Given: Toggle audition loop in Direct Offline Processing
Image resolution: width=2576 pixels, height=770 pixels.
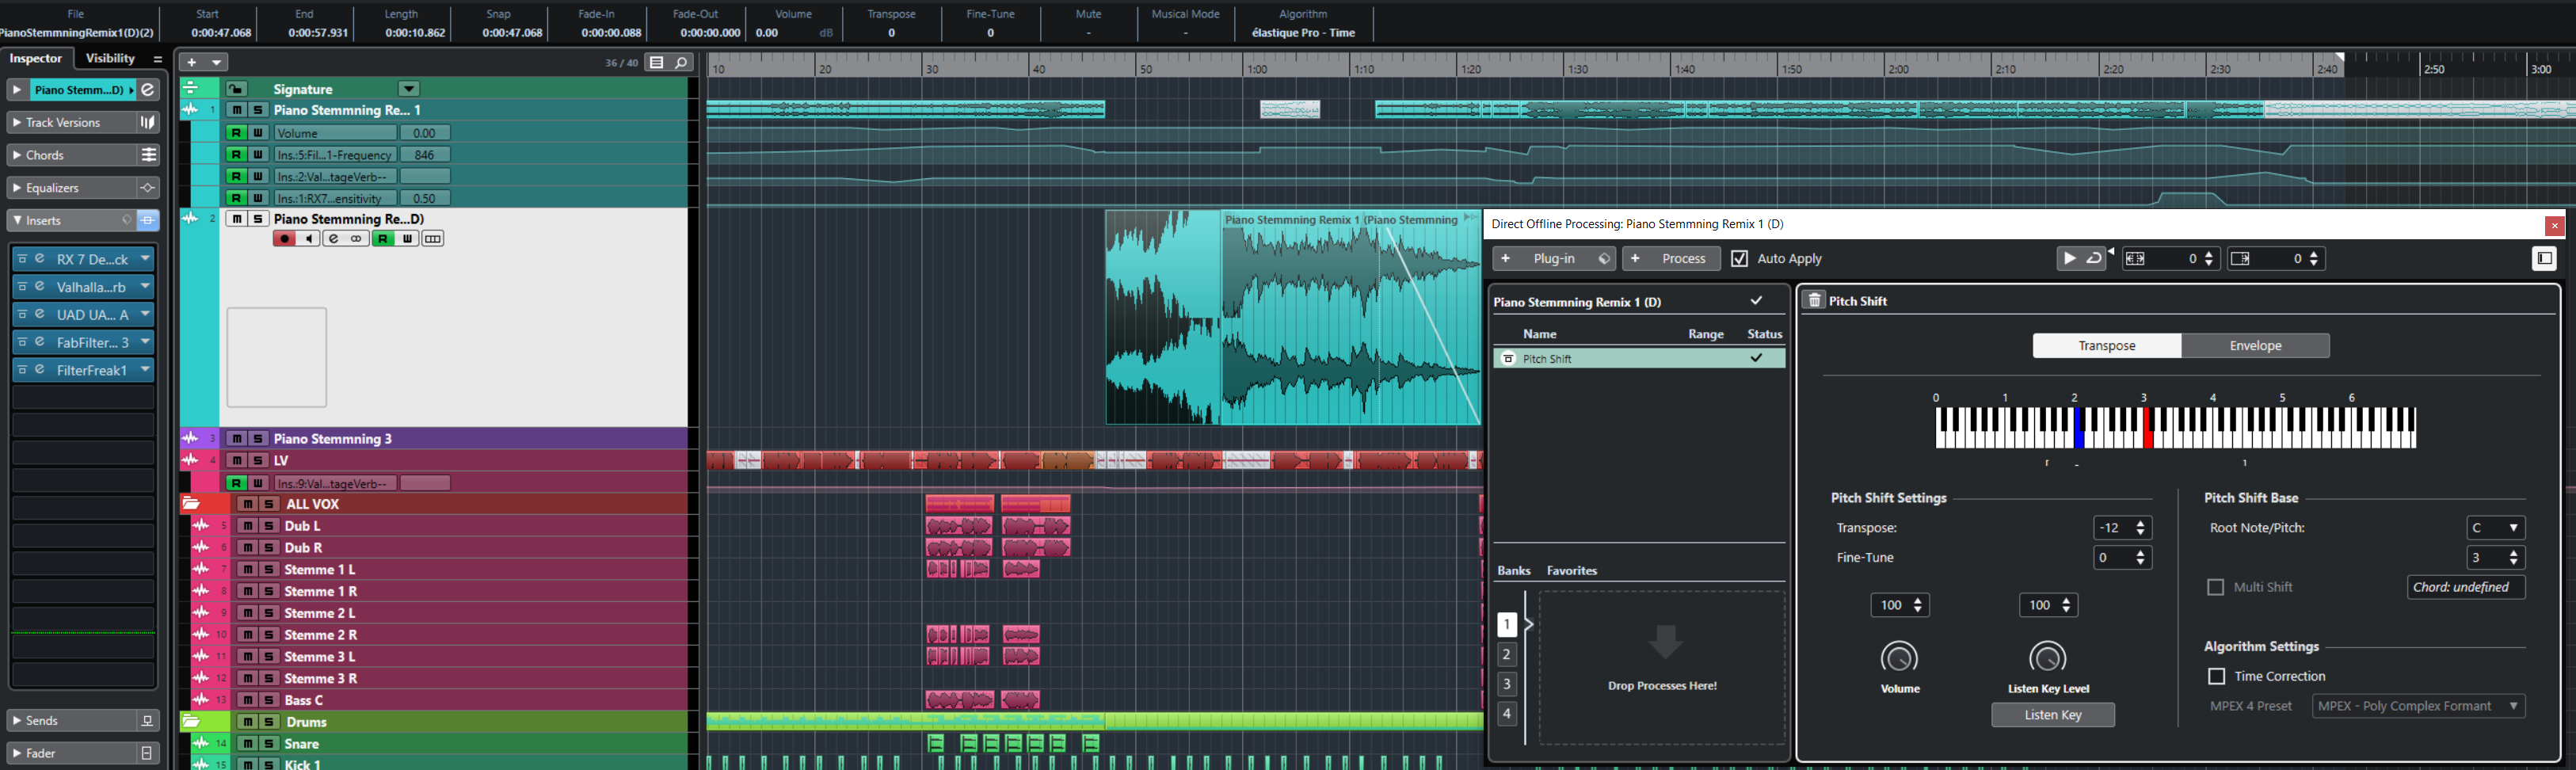Looking at the screenshot, I should [2094, 259].
